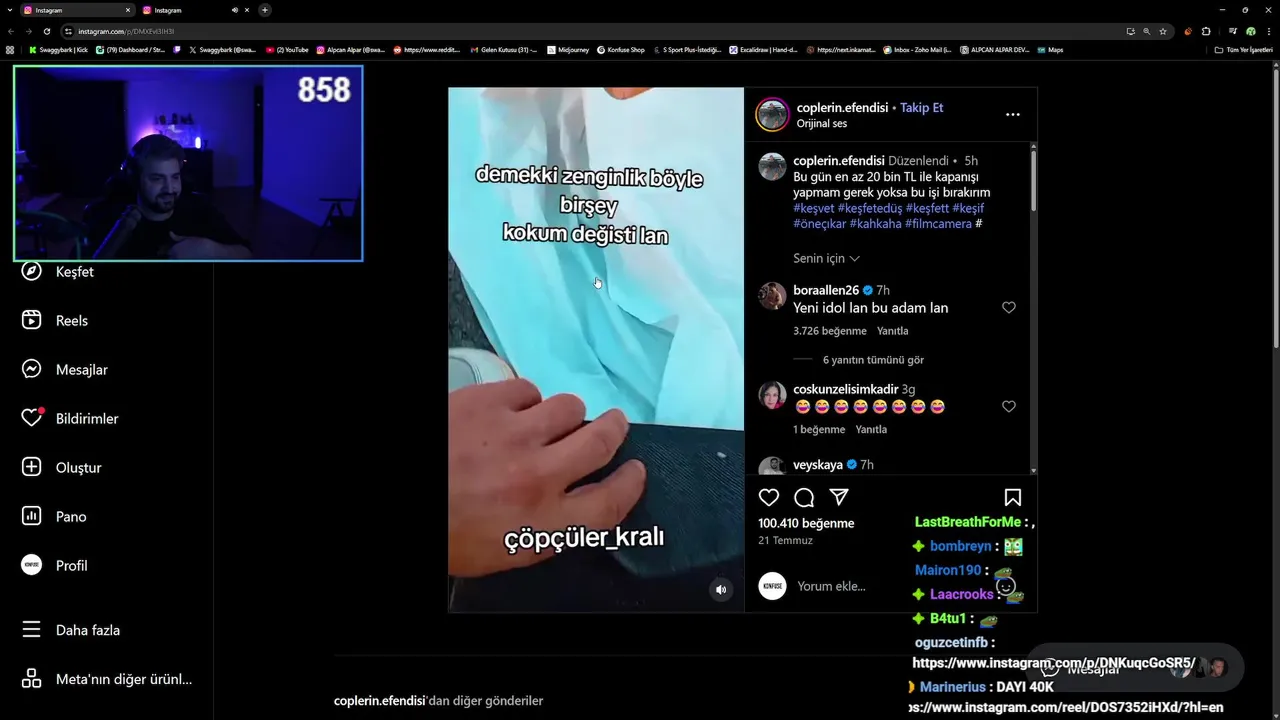Open a new browser tab
The width and height of the screenshot is (1280, 720).
pyautogui.click(x=264, y=10)
